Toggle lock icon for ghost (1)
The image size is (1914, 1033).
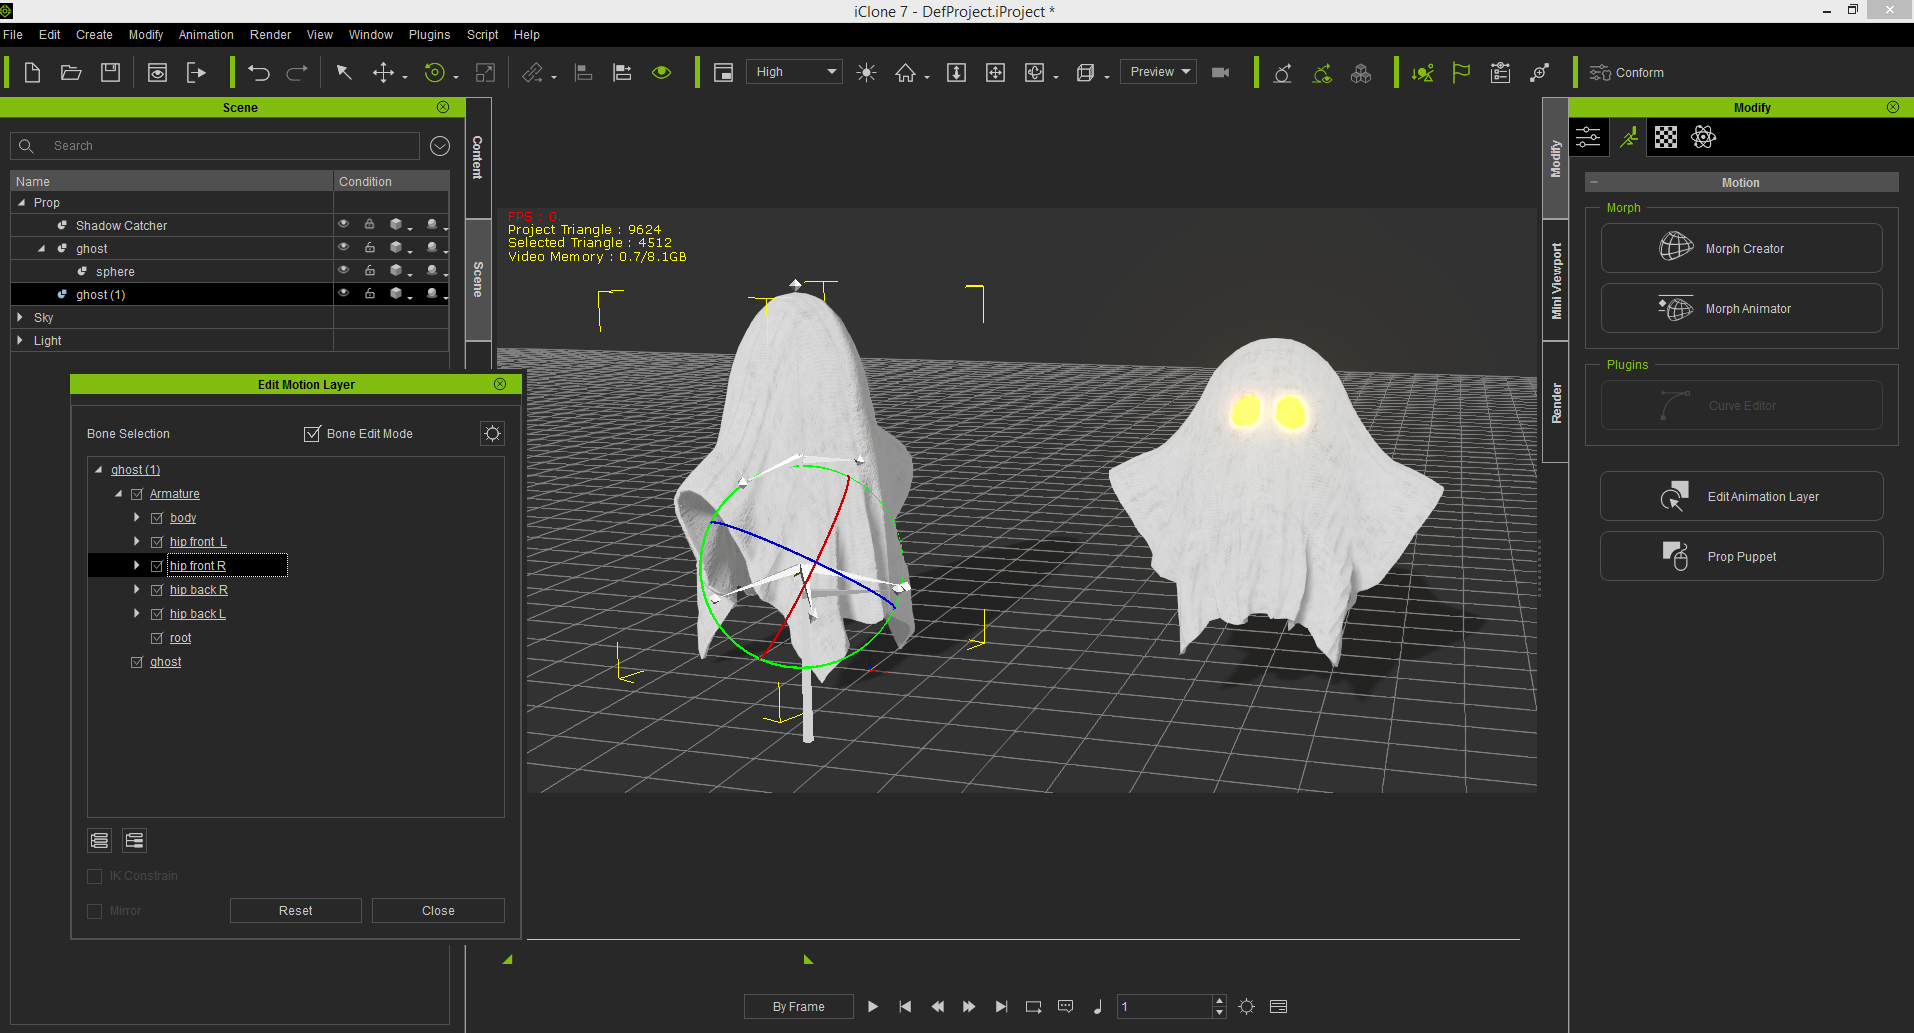click(370, 293)
